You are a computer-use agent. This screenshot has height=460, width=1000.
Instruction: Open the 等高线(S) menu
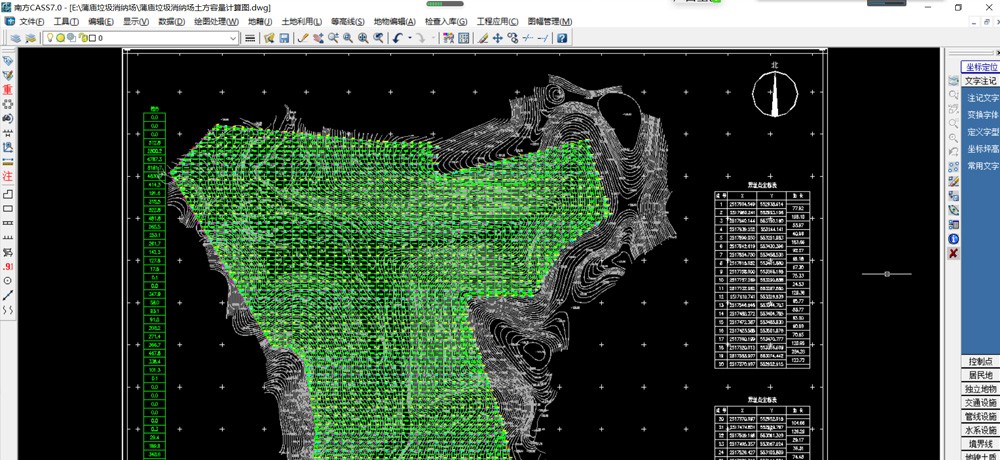tap(348, 21)
